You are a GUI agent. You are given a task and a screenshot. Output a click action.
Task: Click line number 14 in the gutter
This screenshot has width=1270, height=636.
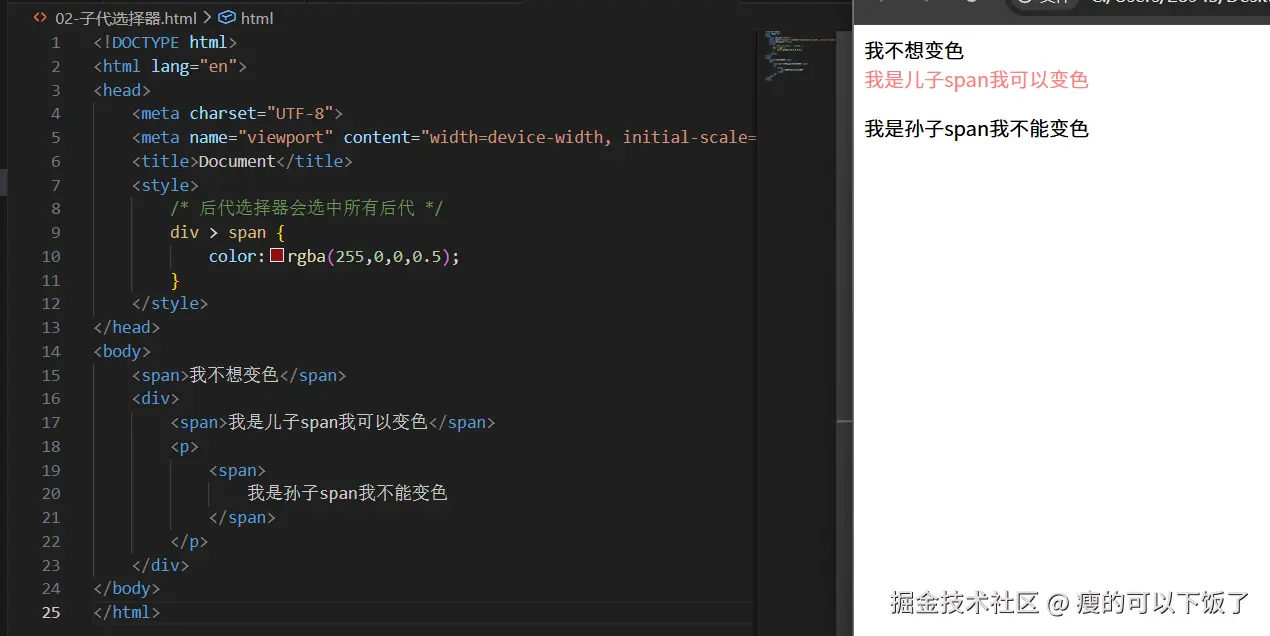(51, 351)
